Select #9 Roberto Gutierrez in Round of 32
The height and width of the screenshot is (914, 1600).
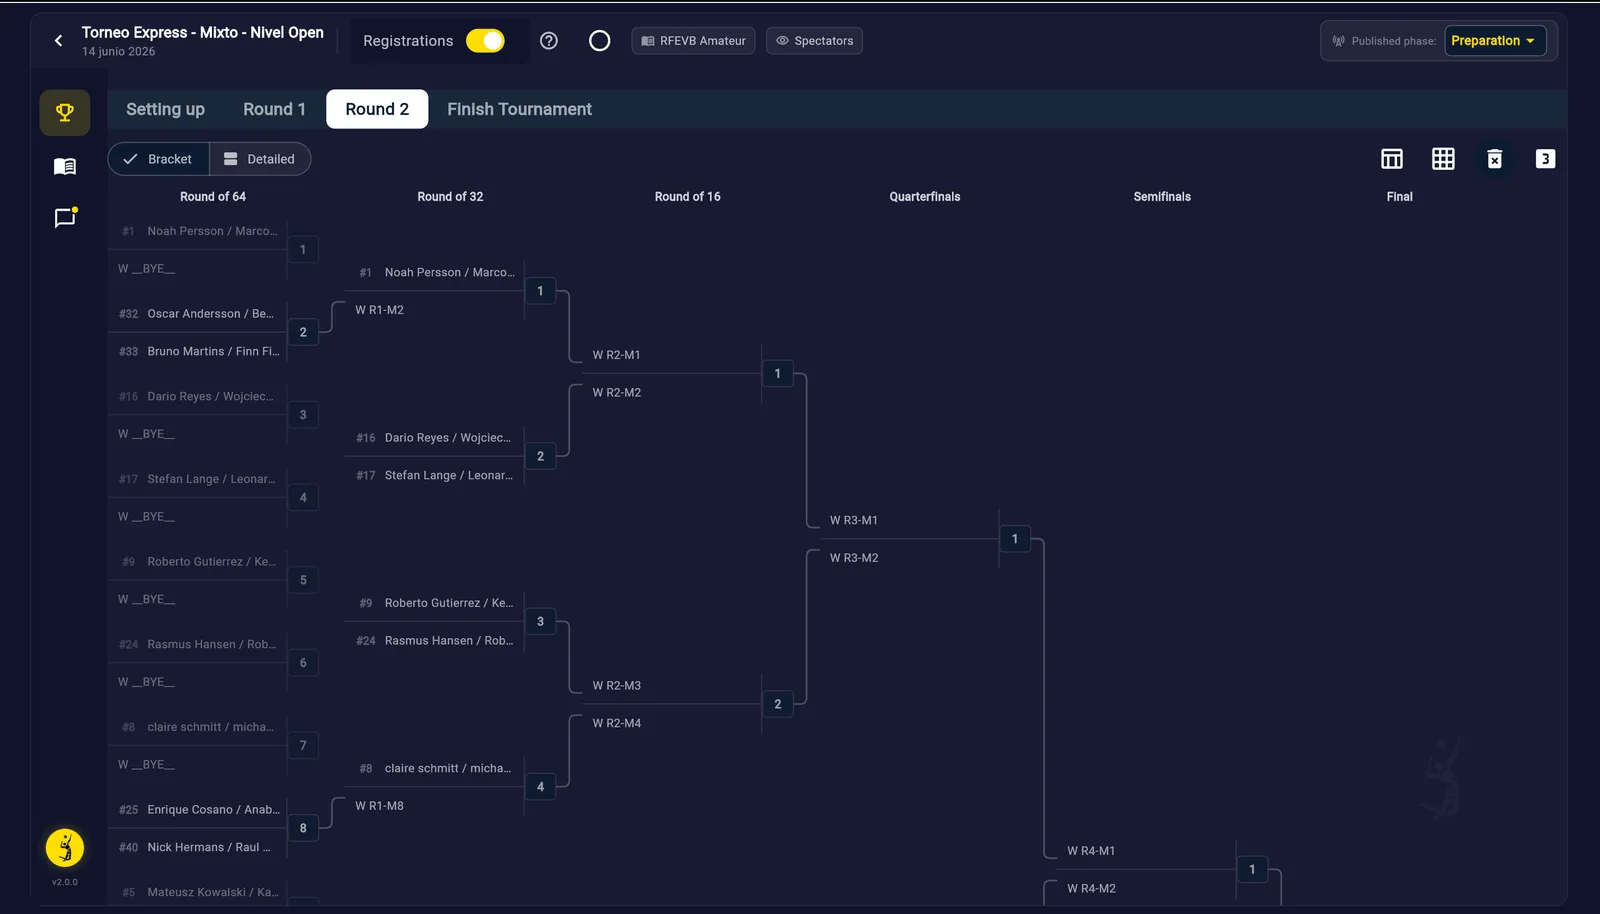pos(434,603)
